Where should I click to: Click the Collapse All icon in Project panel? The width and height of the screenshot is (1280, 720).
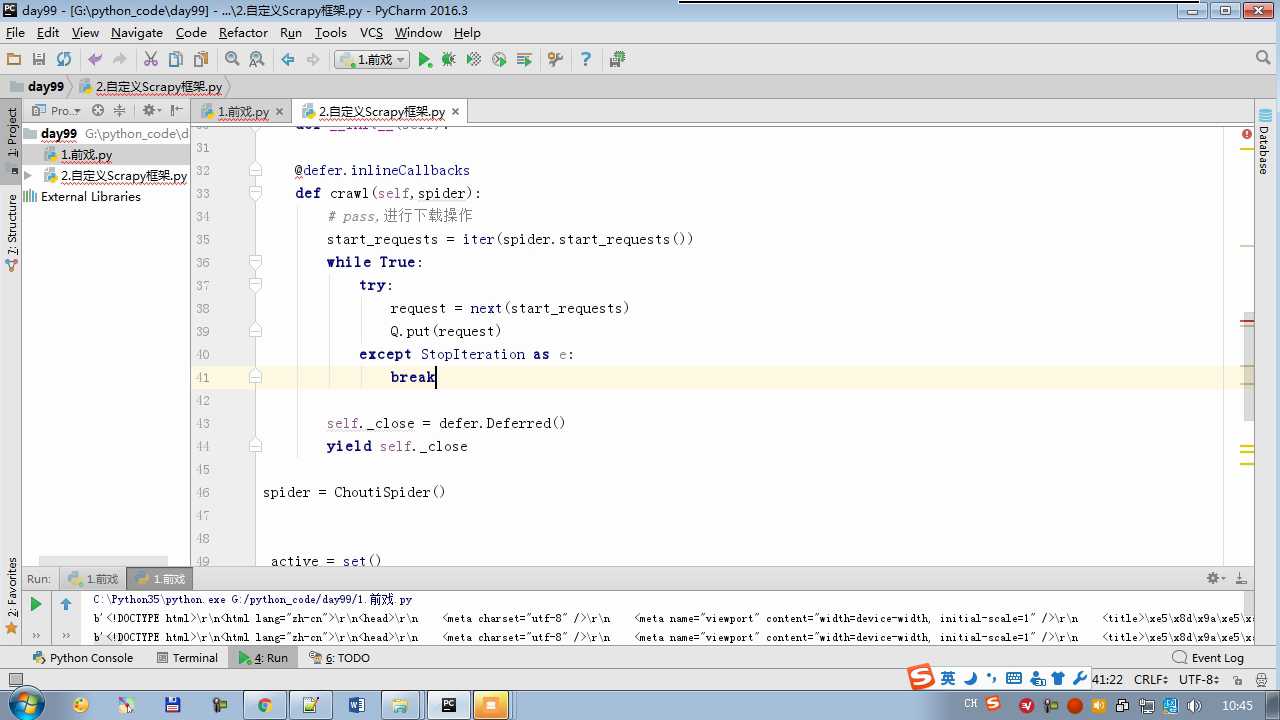(x=119, y=110)
